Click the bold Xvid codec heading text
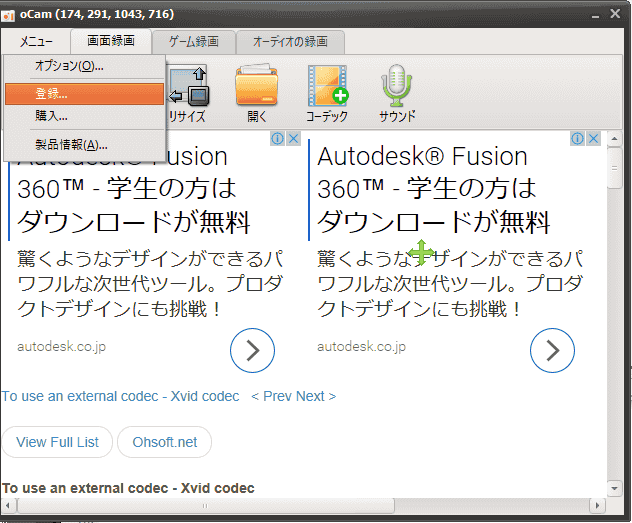This screenshot has height=523, width=632. coord(128,488)
